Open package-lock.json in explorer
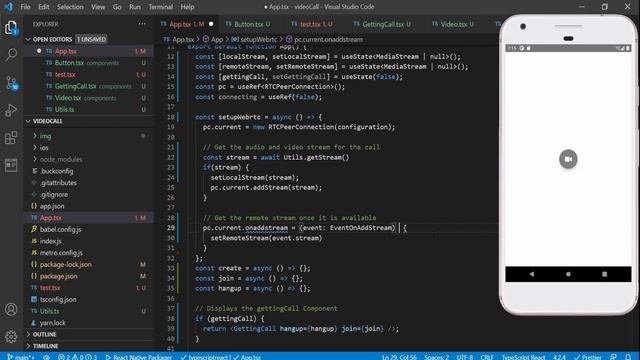This screenshot has width=640, height=360. [65, 264]
